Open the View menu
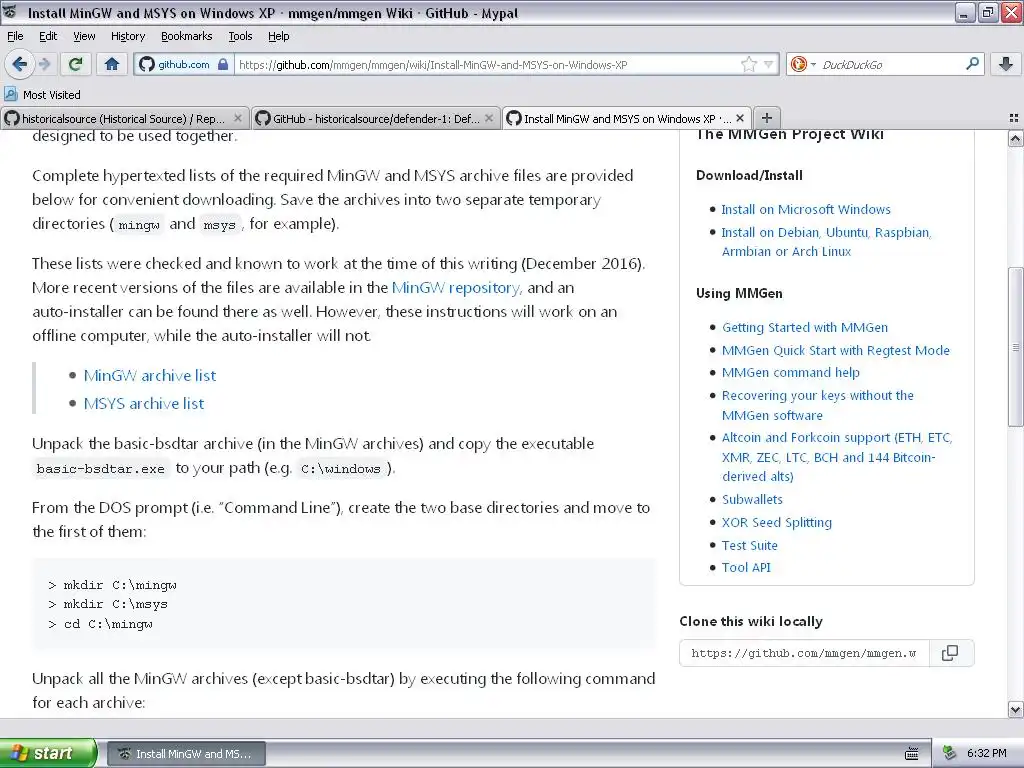The width and height of the screenshot is (1024, 768). pyautogui.click(x=84, y=36)
